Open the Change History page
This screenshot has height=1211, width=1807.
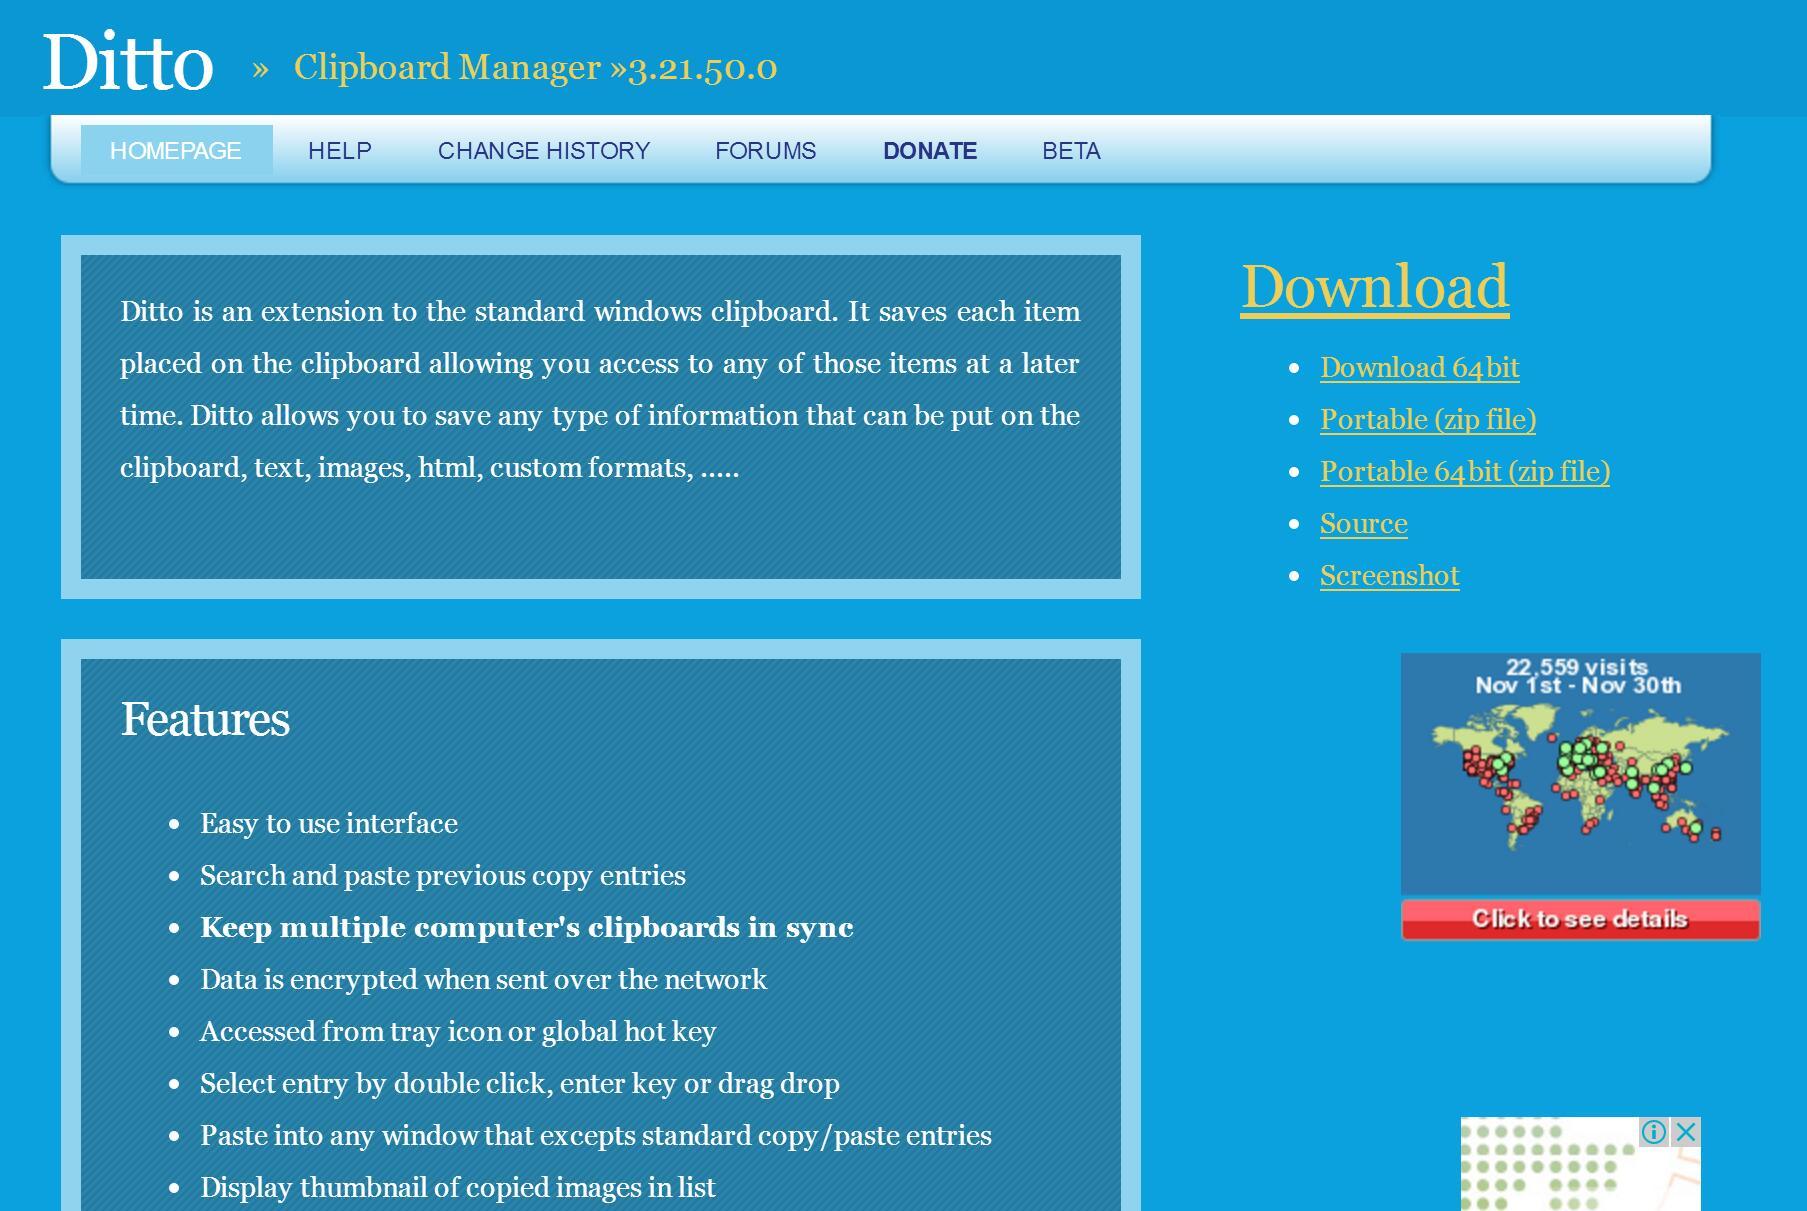click(544, 151)
